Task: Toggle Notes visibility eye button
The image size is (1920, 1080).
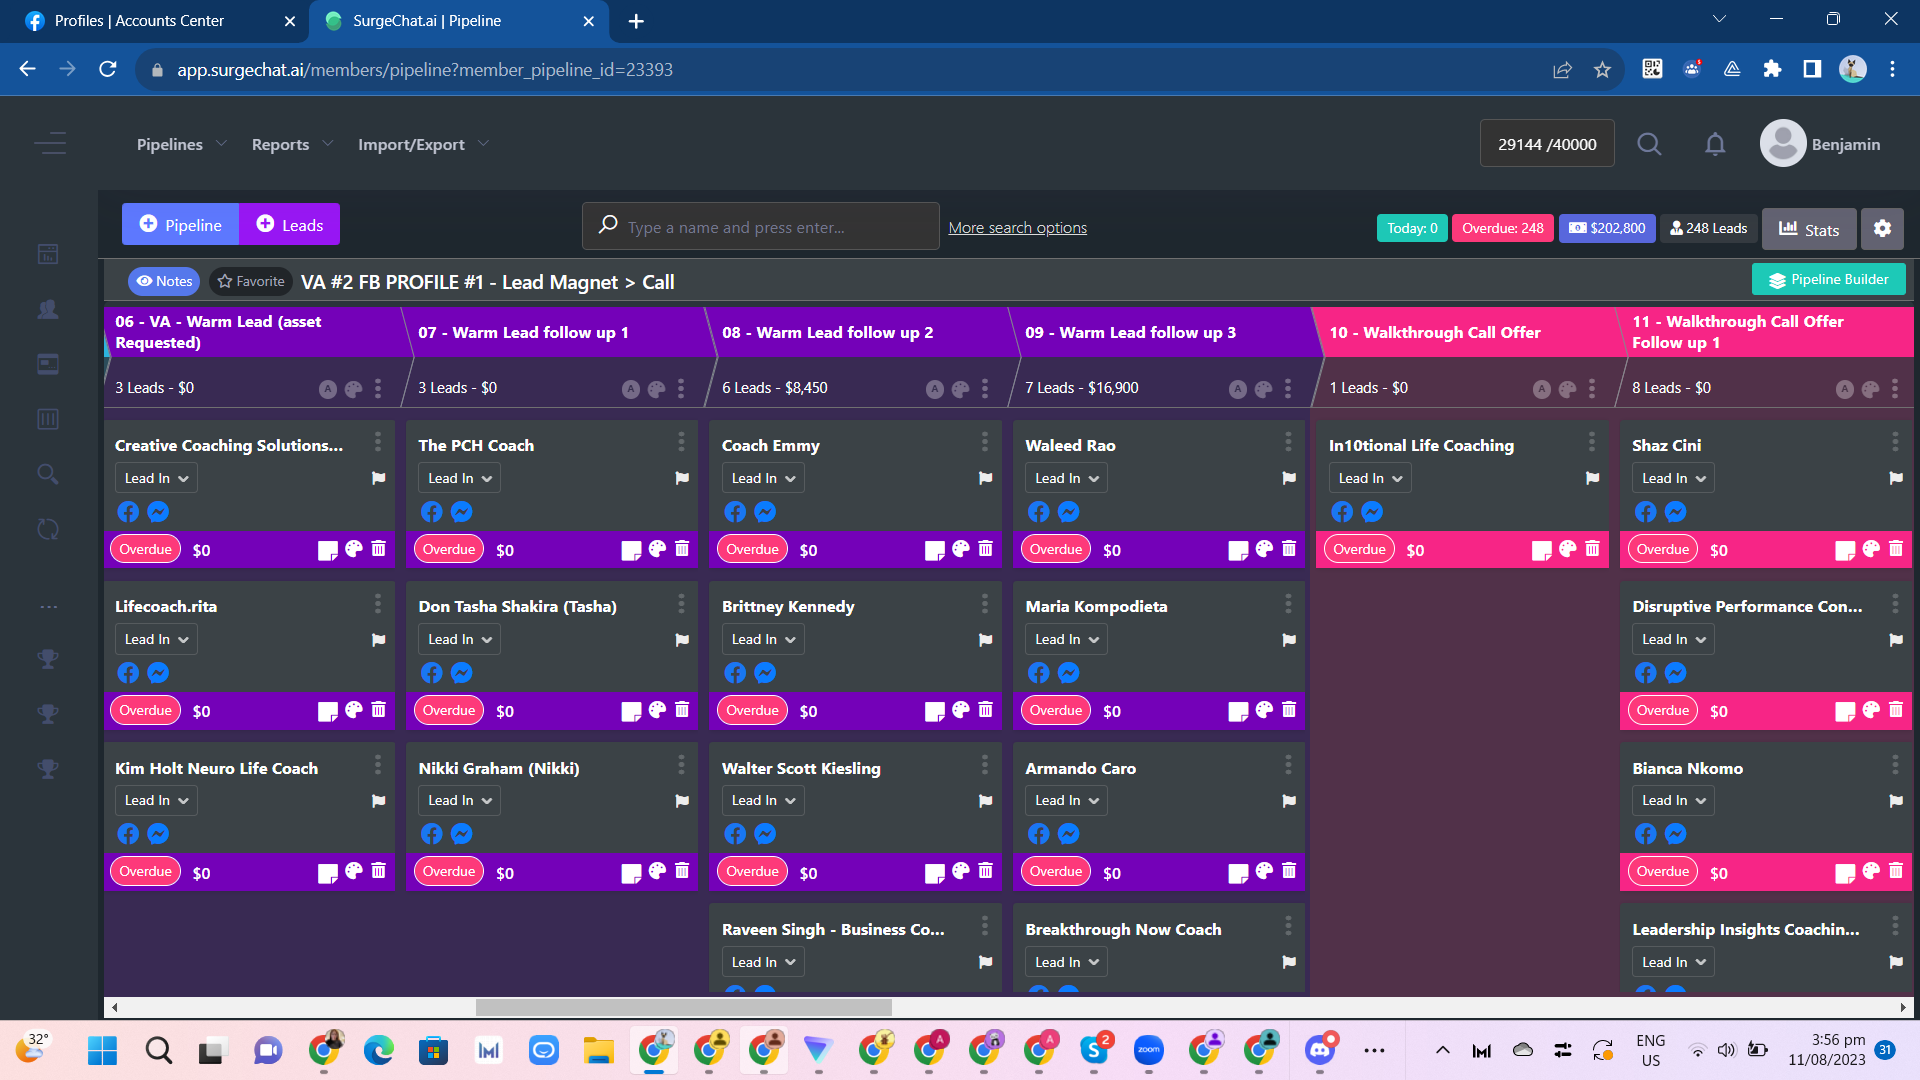Action: [164, 281]
